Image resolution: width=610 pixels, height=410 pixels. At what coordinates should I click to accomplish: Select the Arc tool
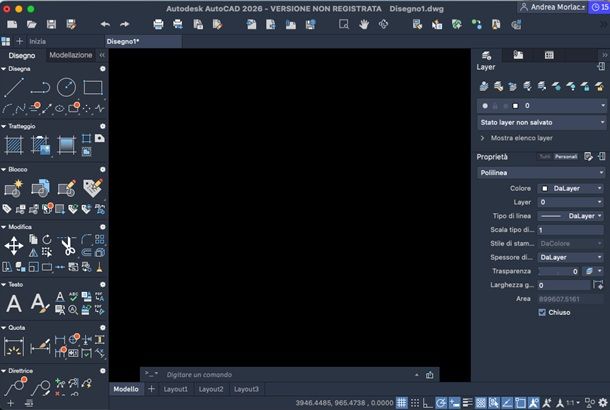pos(7,109)
